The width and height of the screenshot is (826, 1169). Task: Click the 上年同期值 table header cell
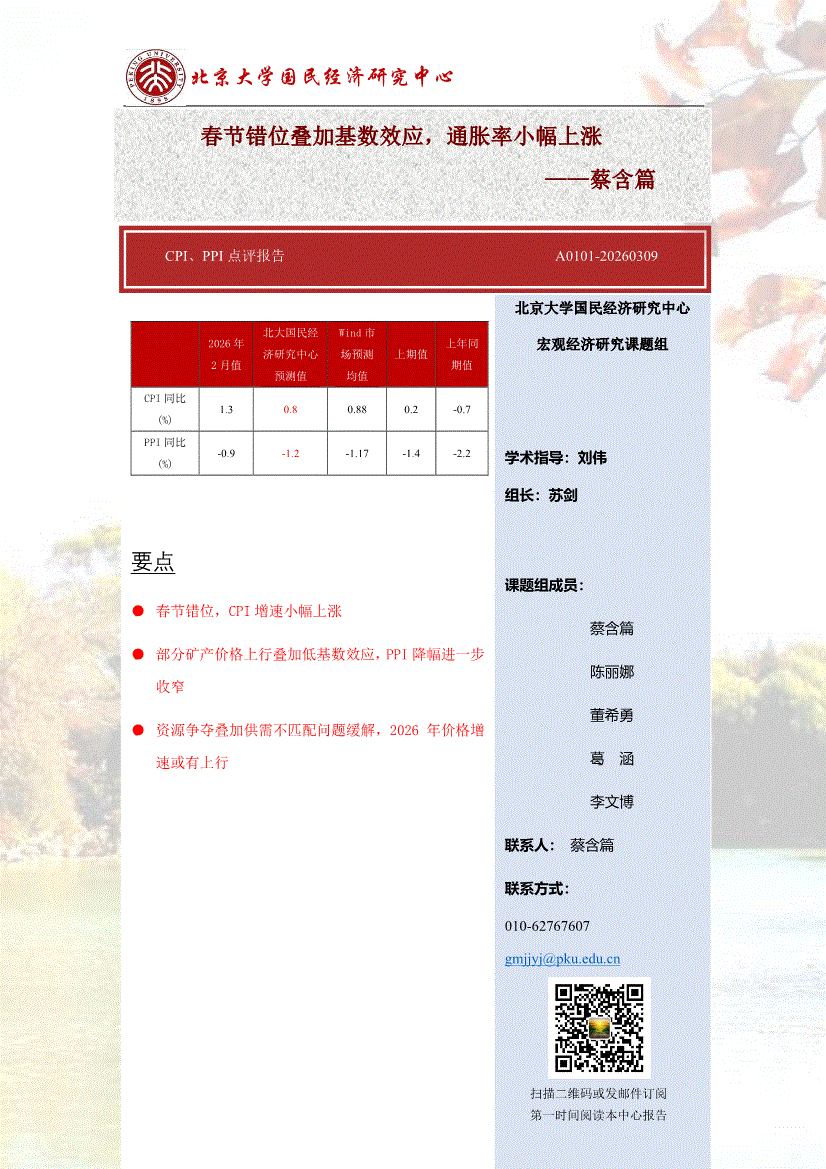click(461, 354)
